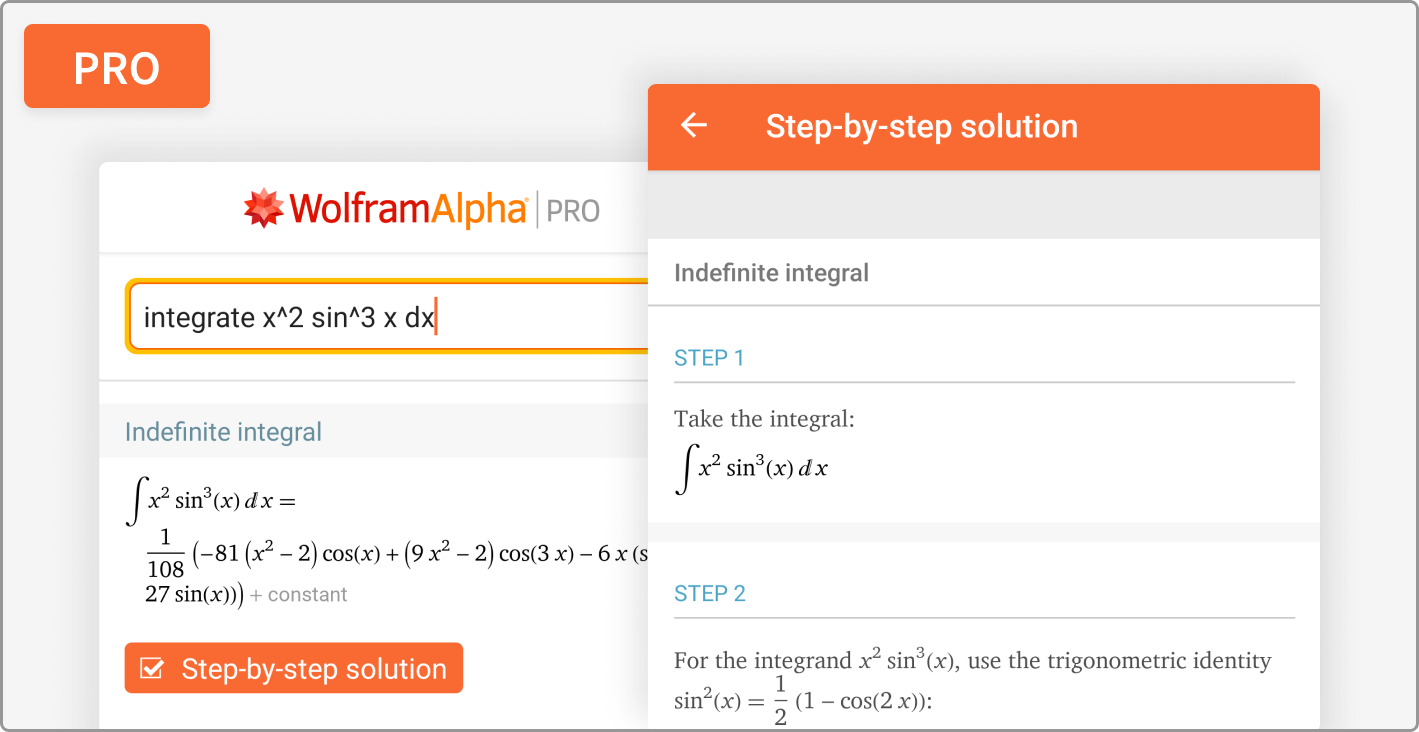Click the red WolframAlpha star logo

tap(264, 208)
